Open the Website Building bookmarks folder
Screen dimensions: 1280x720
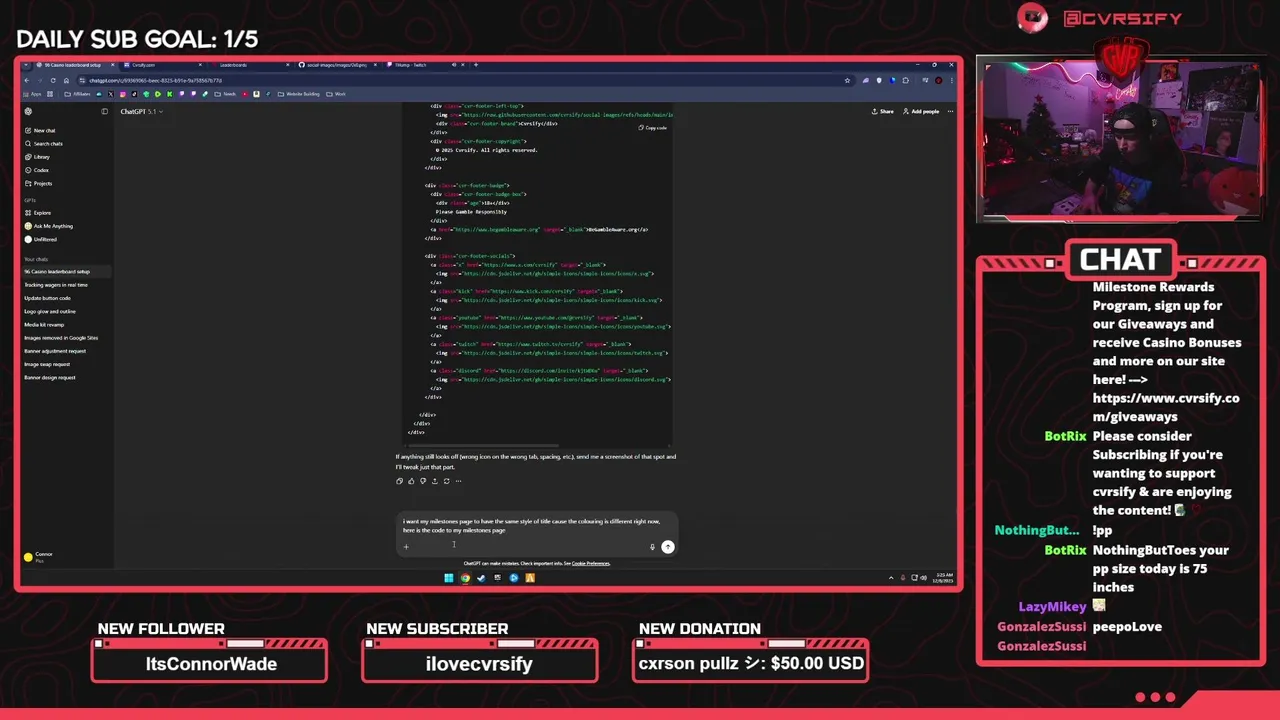coord(299,94)
